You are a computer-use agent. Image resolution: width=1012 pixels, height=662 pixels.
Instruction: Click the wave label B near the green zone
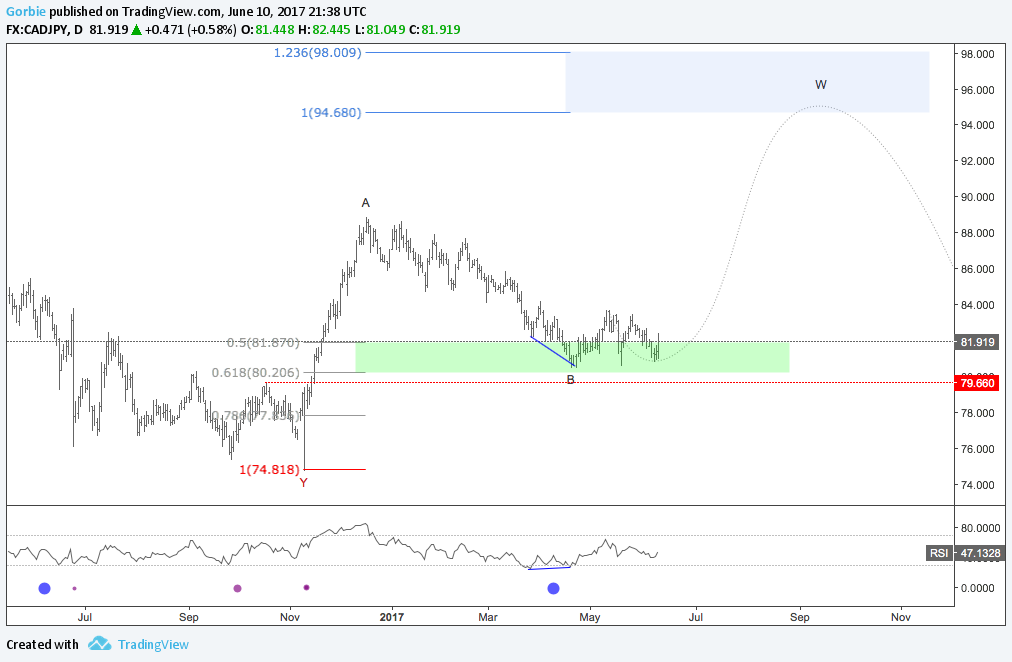(x=571, y=380)
